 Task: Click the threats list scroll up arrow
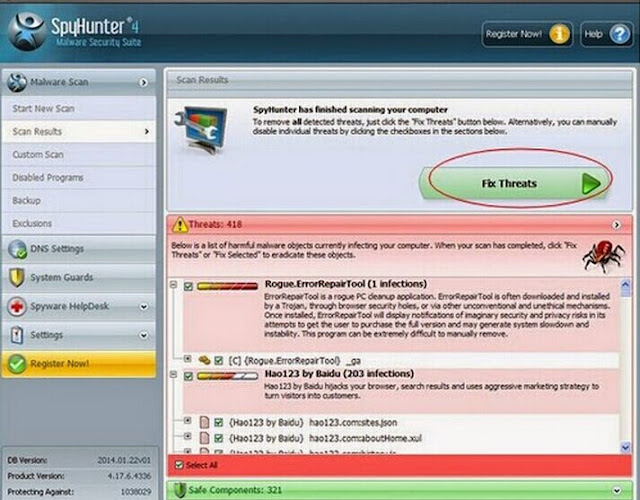coord(625,287)
